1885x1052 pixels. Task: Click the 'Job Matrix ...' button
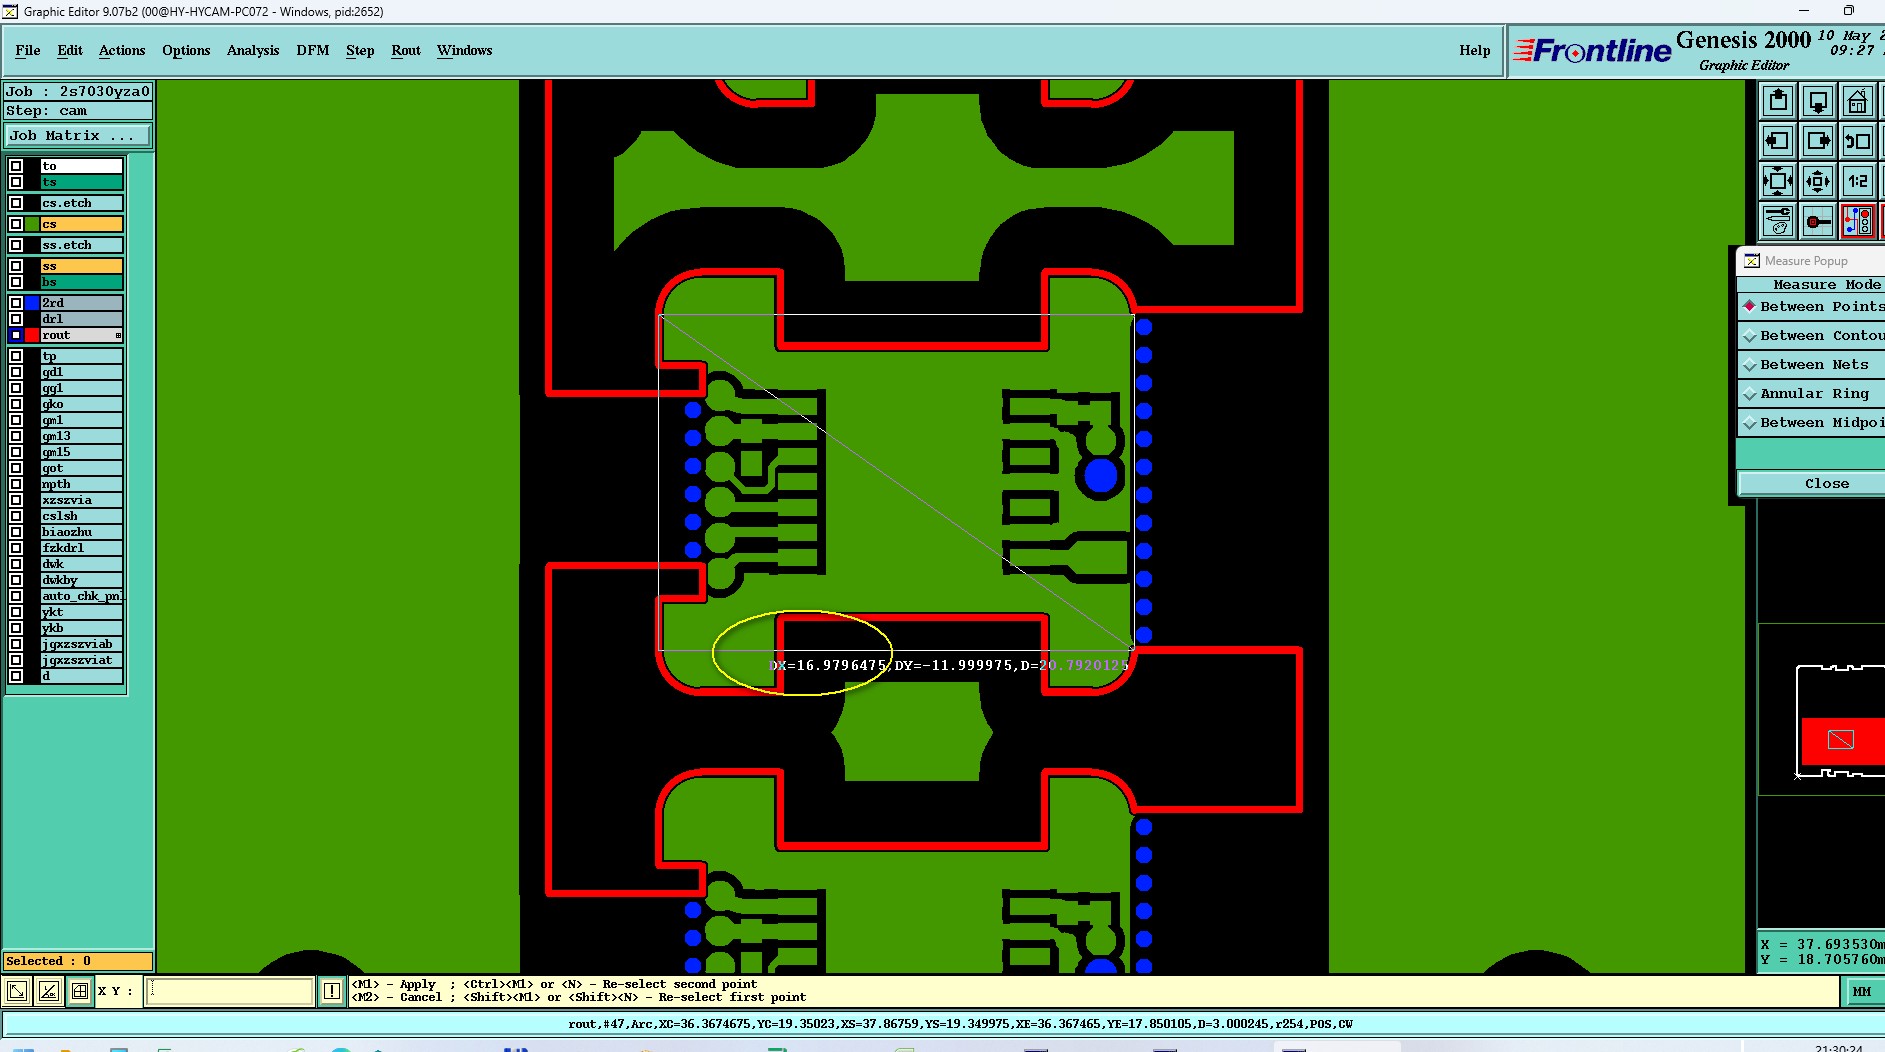[x=78, y=135]
